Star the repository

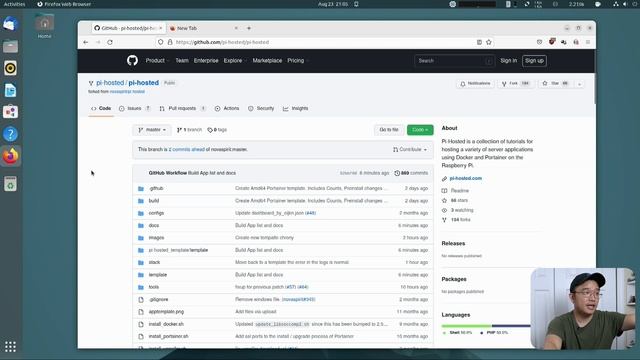pos(555,84)
